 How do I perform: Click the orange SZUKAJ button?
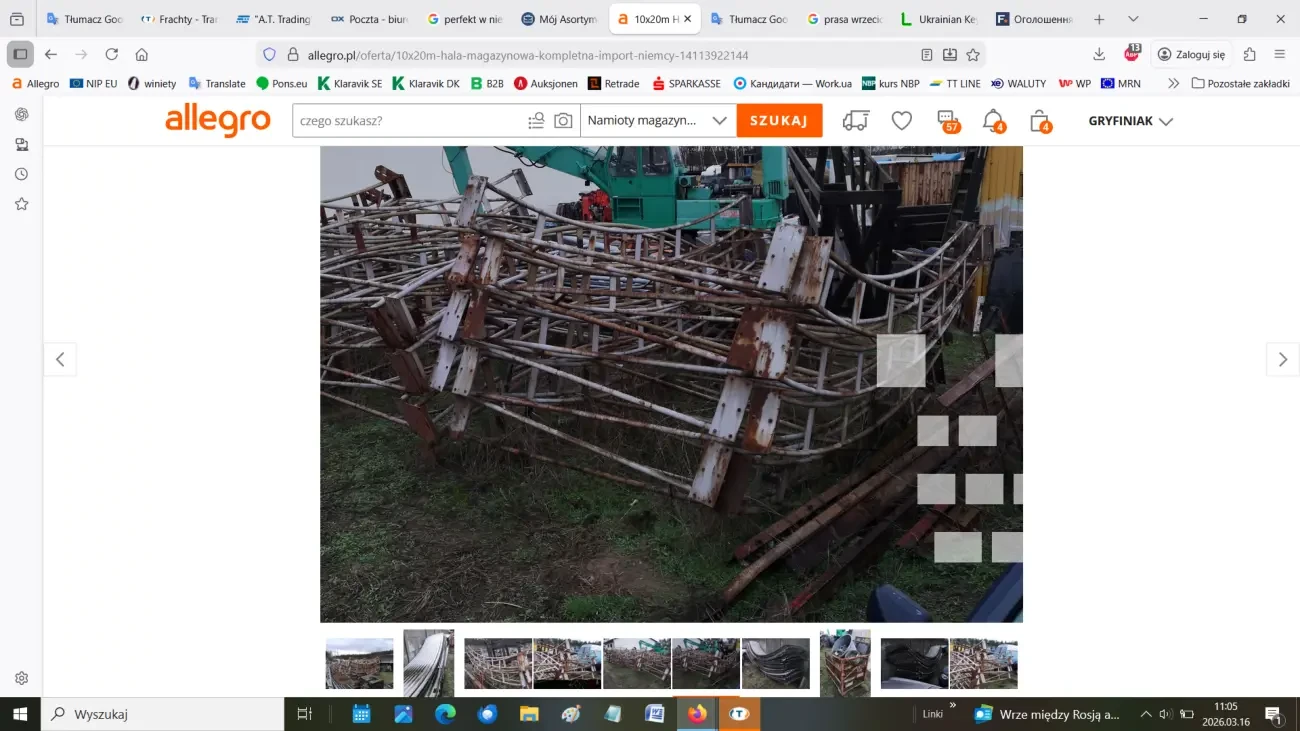click(779, 121)
